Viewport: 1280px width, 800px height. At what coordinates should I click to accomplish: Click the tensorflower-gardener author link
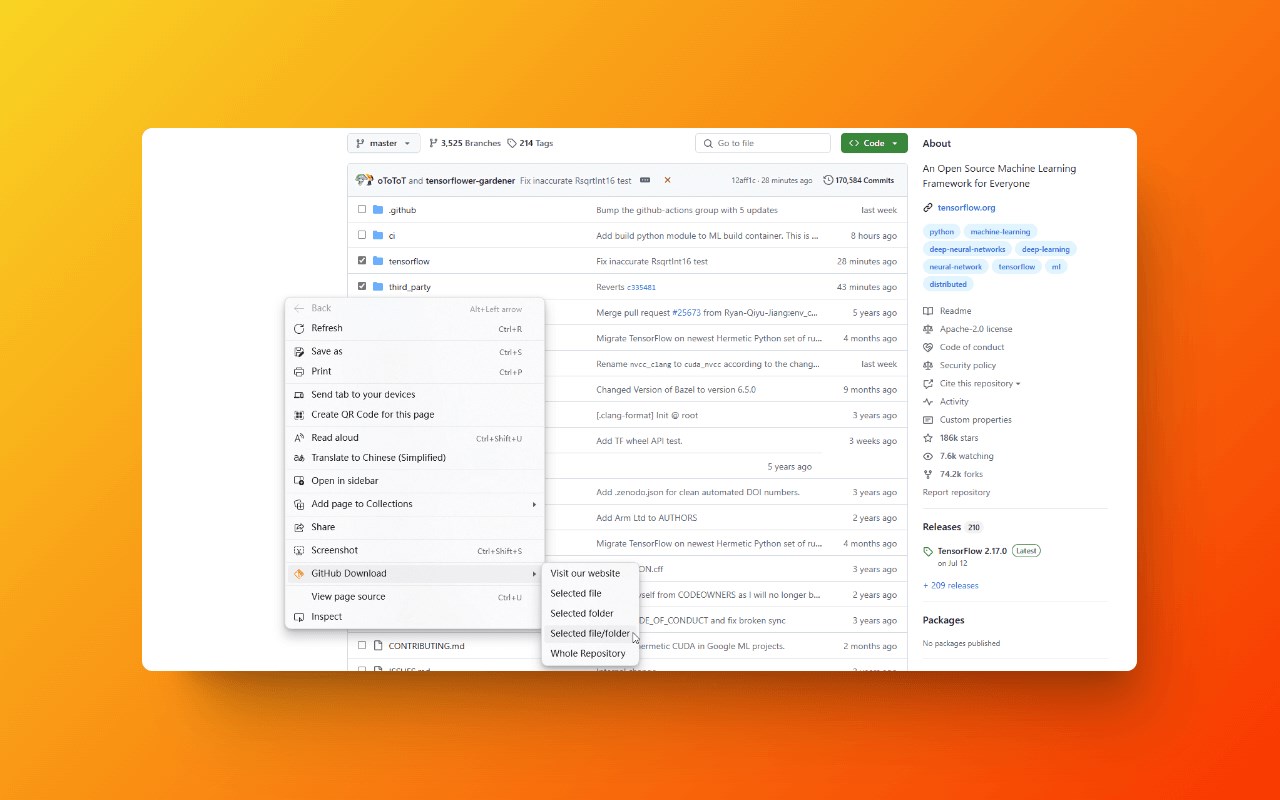(470, 181)
